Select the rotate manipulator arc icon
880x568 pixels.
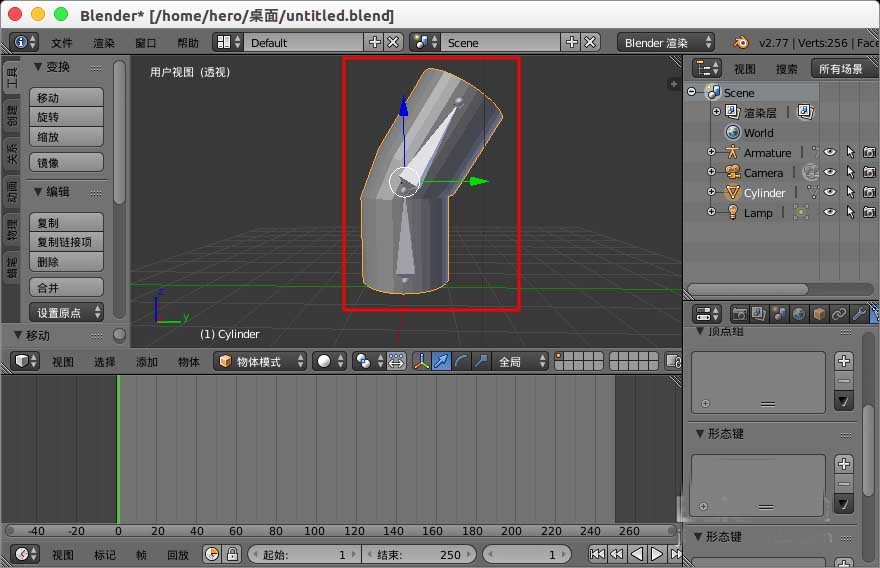point(461,361)
